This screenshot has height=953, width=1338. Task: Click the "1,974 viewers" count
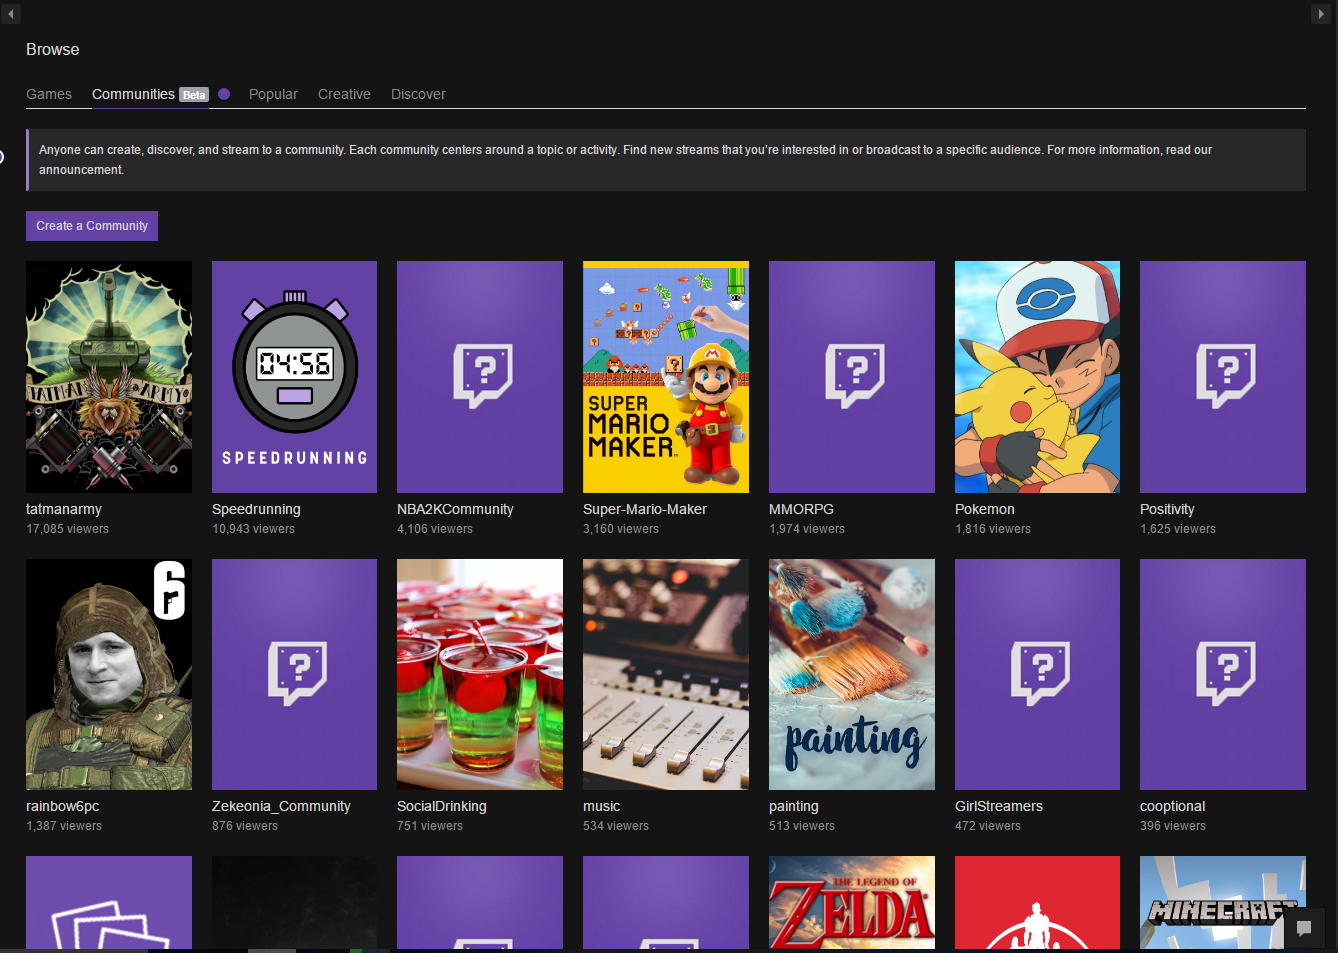(x=807, y=529)
